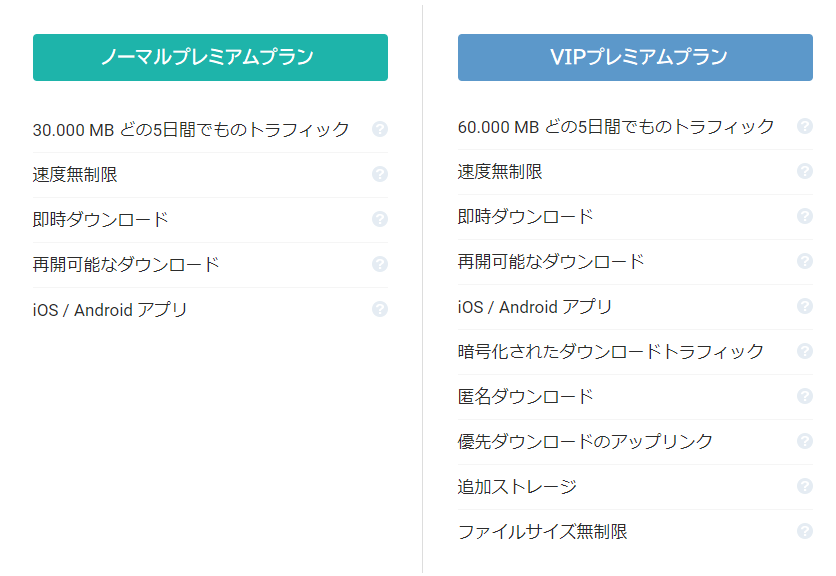Select the VIPプレミアムプラン button

635,58
